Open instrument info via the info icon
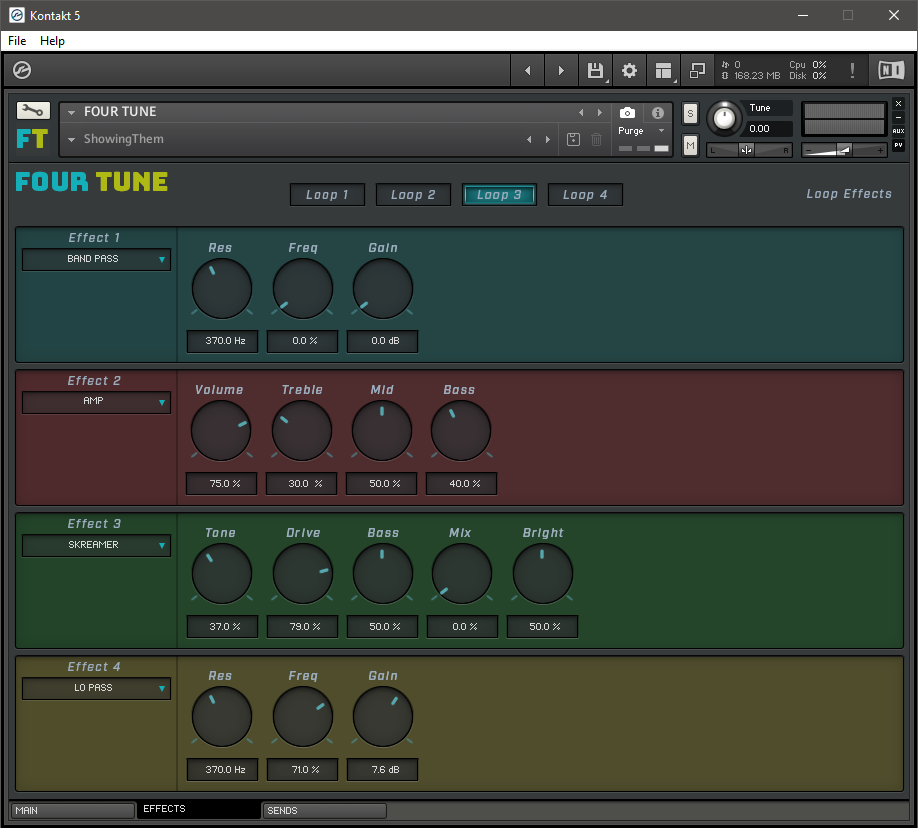 657,112
